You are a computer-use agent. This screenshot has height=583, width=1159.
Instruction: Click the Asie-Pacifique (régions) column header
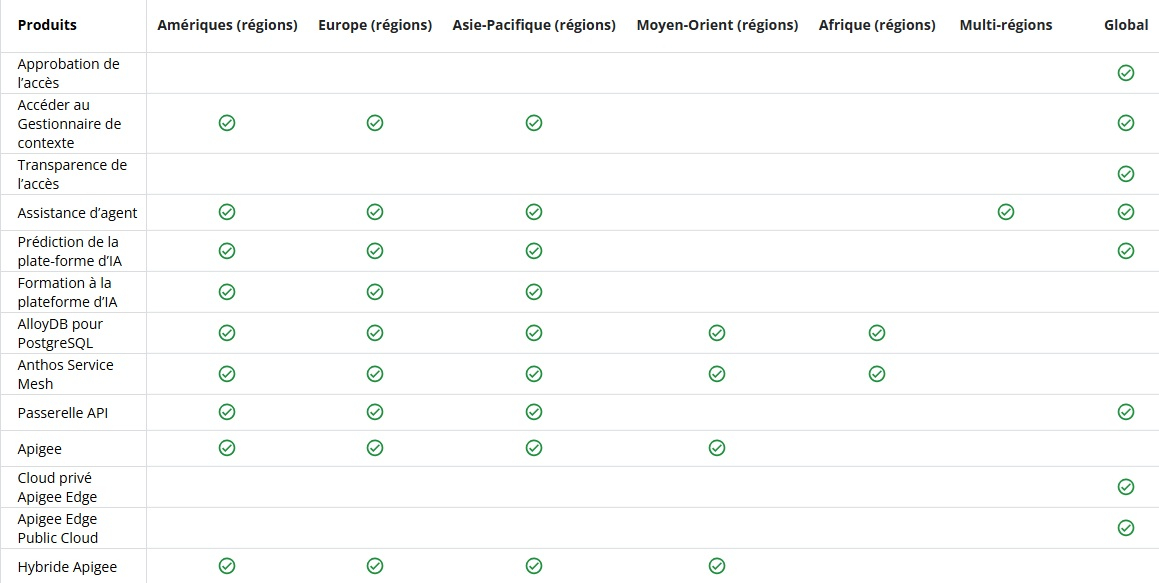(534, 25)
